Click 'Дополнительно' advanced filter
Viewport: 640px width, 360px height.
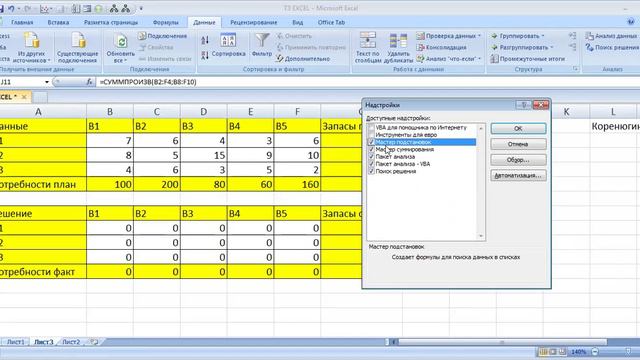click(x=303, y=59)
